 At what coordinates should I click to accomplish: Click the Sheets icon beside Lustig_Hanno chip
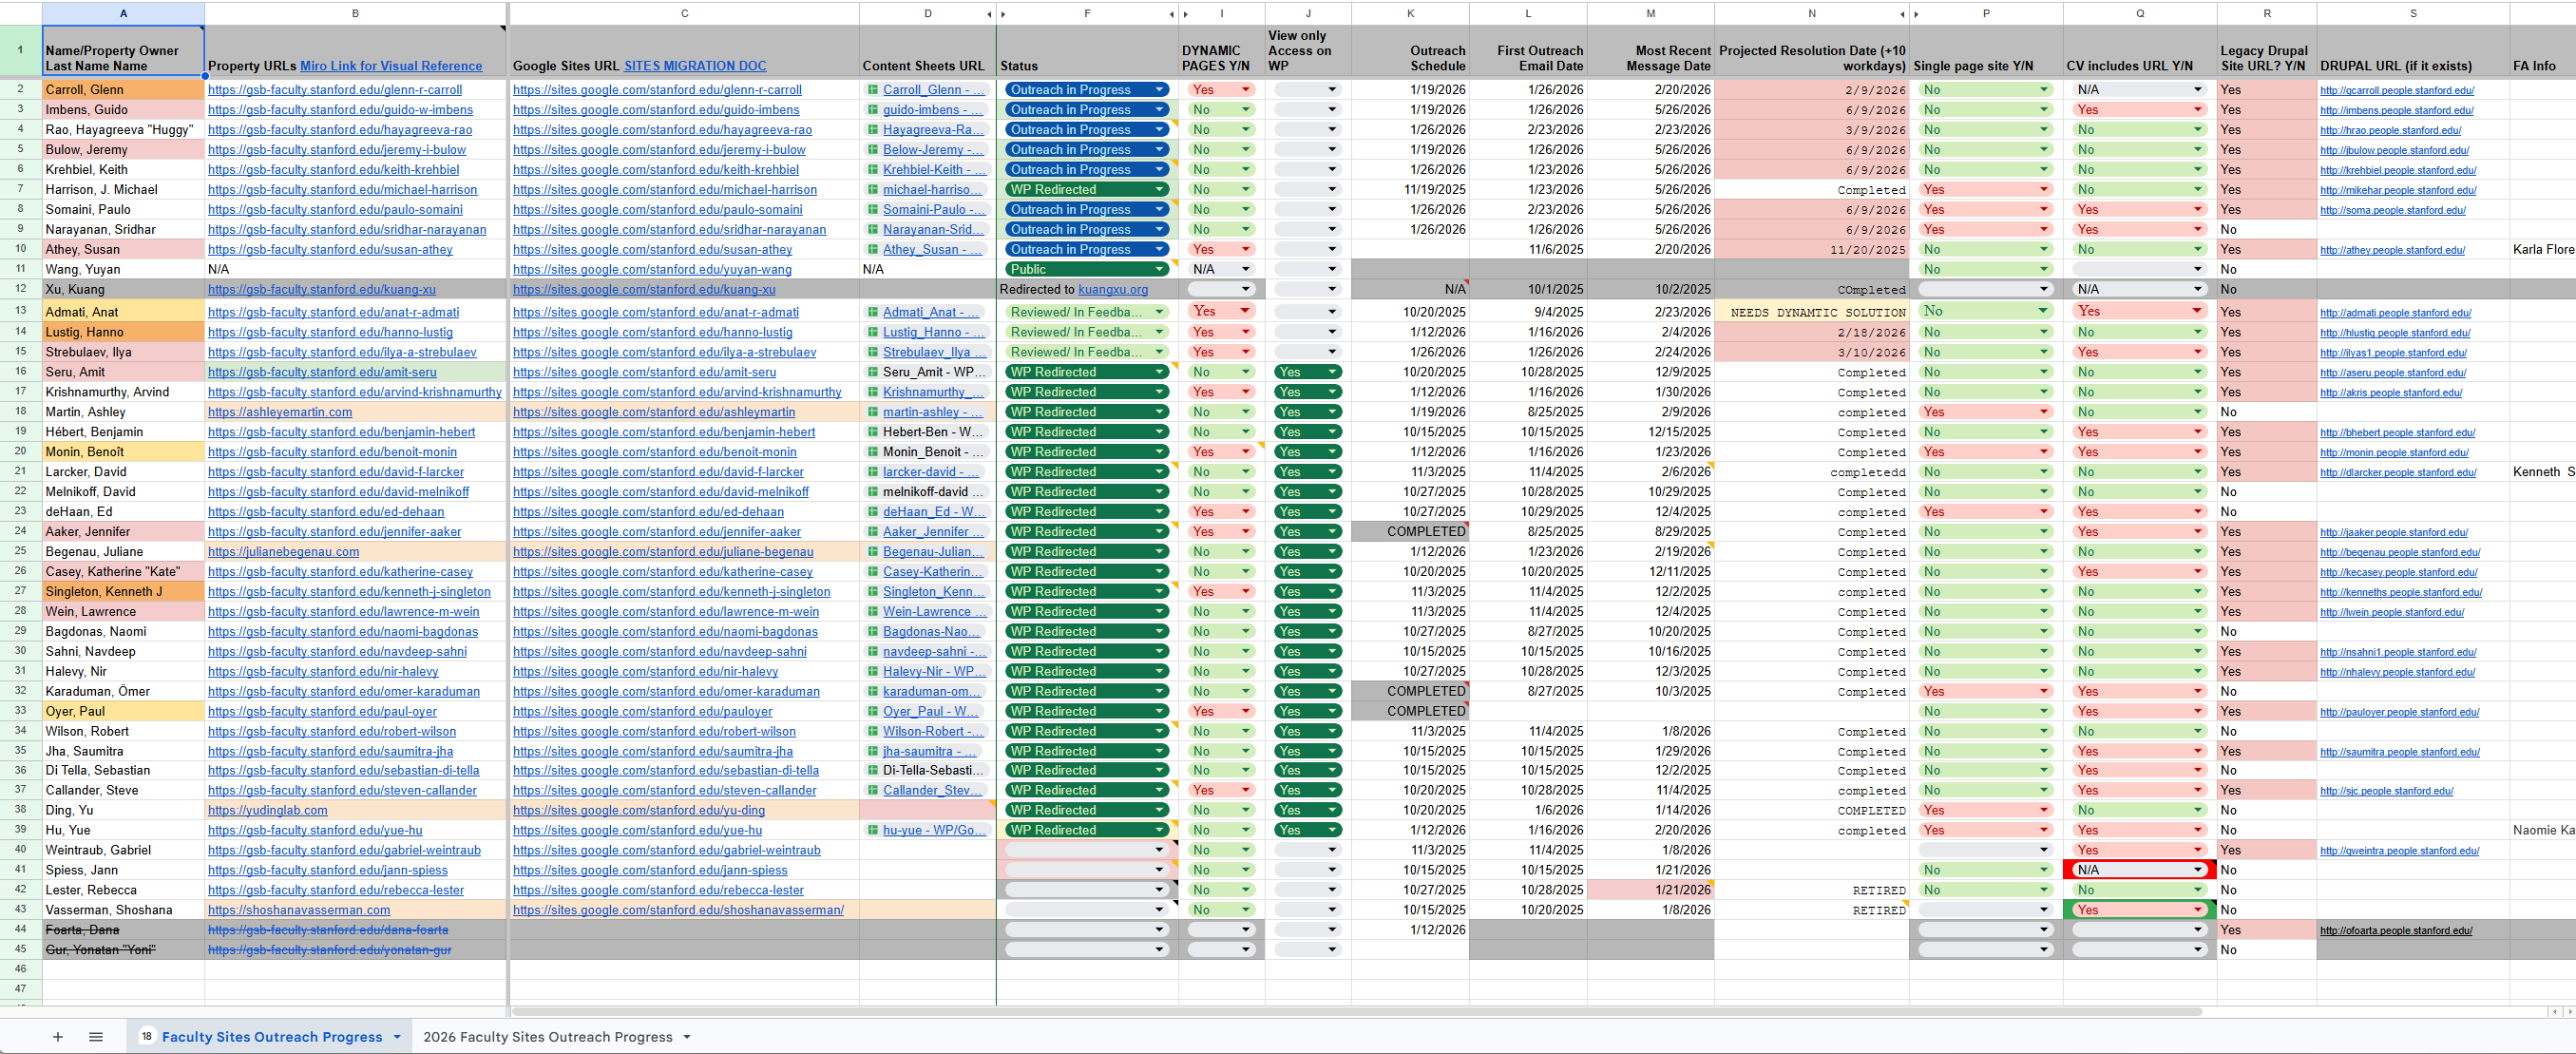click(x=873, y=332)
